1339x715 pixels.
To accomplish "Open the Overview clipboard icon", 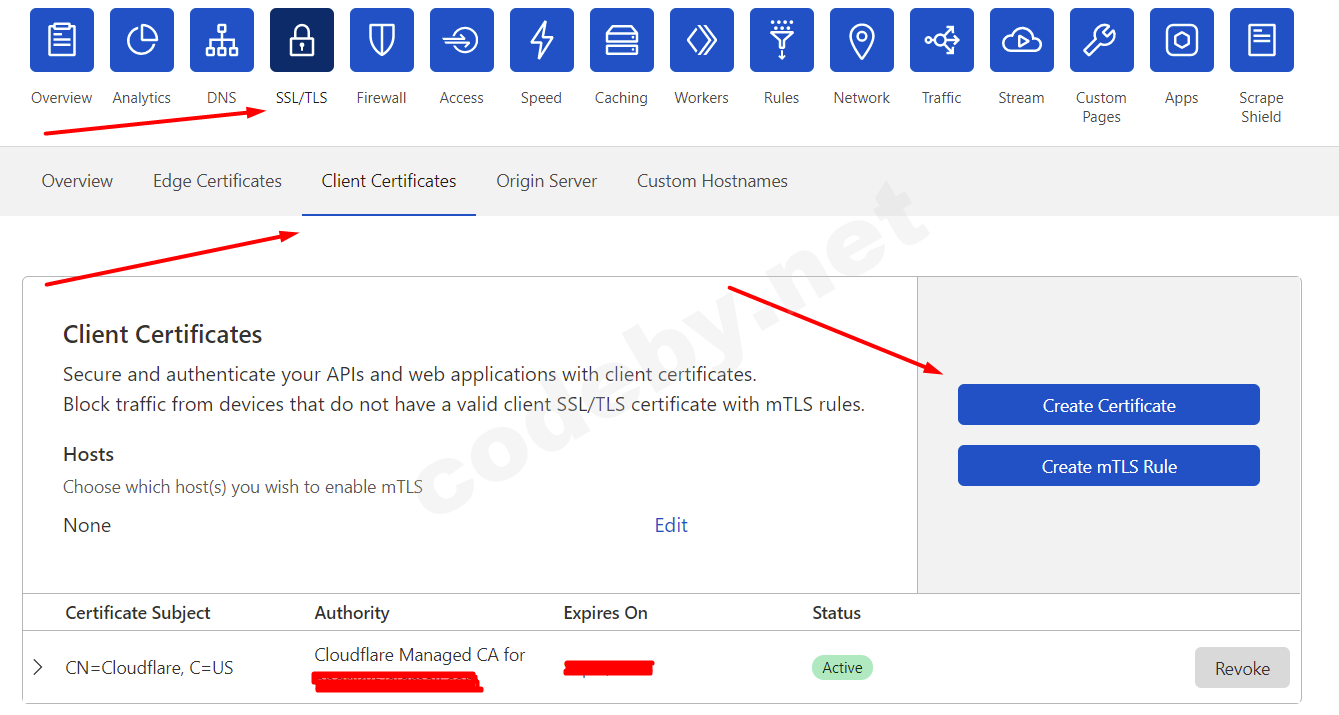I will coord(62,40).
